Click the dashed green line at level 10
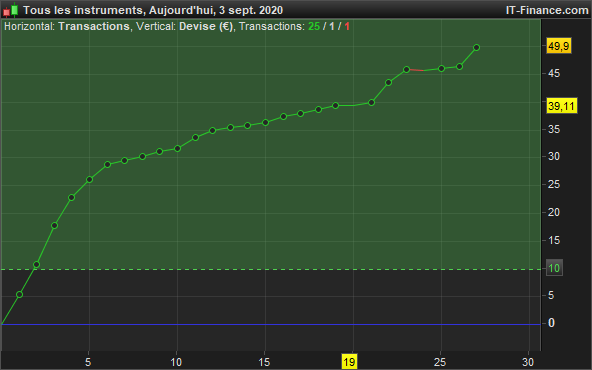Image resolution: width=592 pixels, height=370 pixels. (x=271, y=270)
